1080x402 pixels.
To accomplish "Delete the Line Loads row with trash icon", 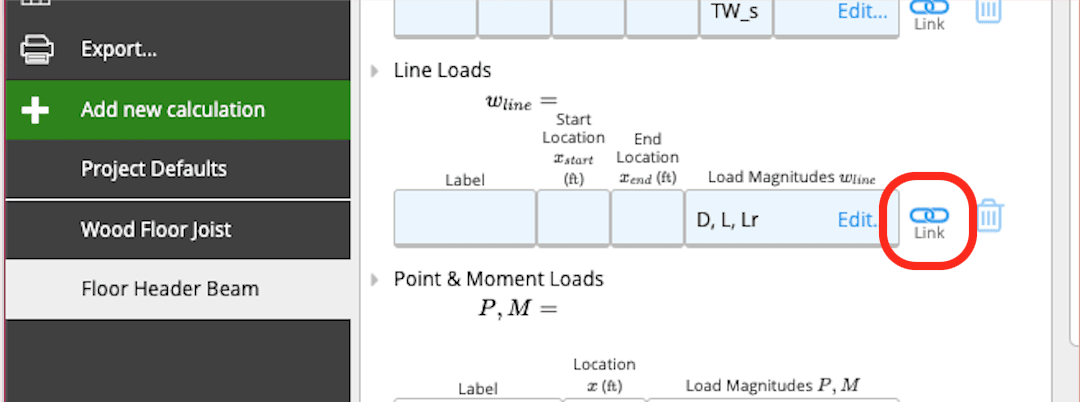I will click(x=989, y=215).
